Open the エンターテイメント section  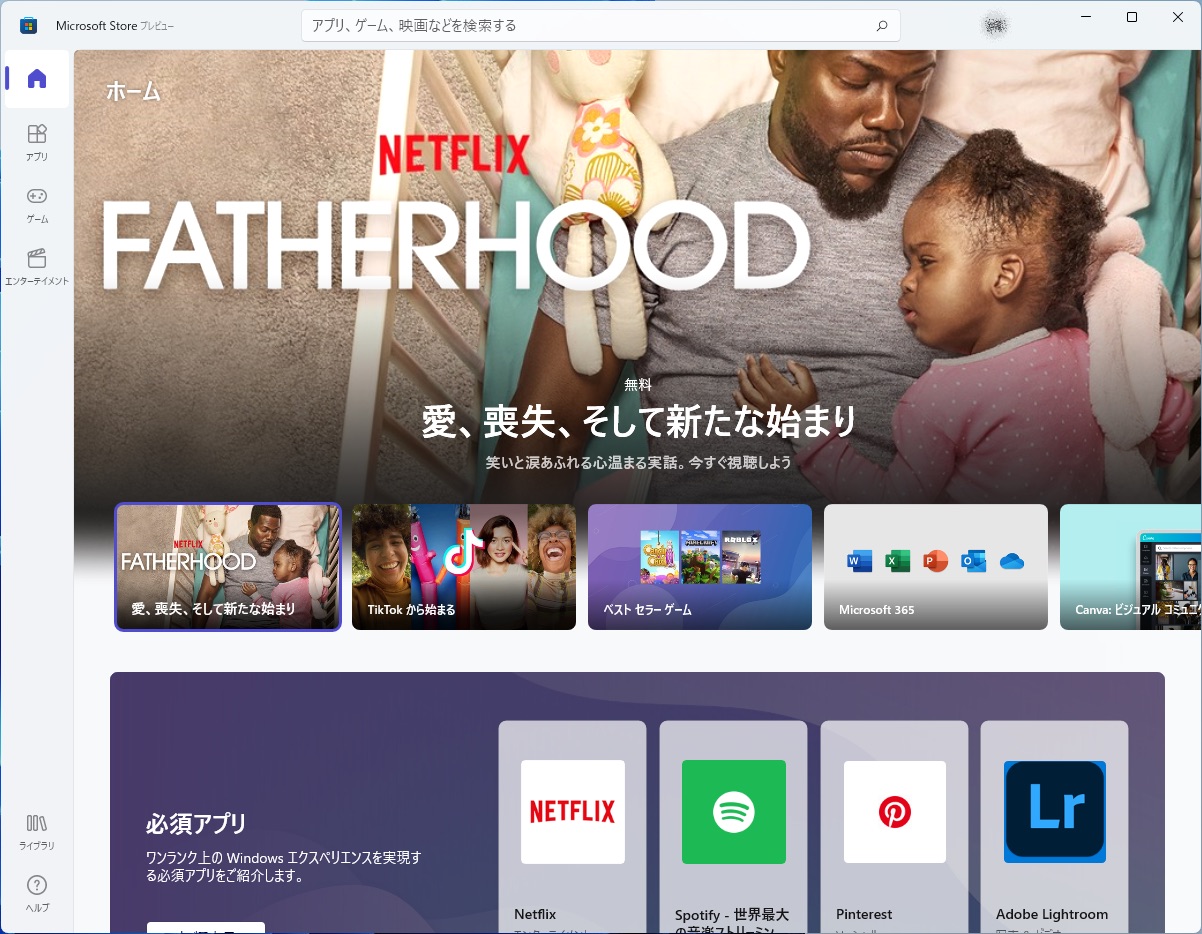click(37, 266)
